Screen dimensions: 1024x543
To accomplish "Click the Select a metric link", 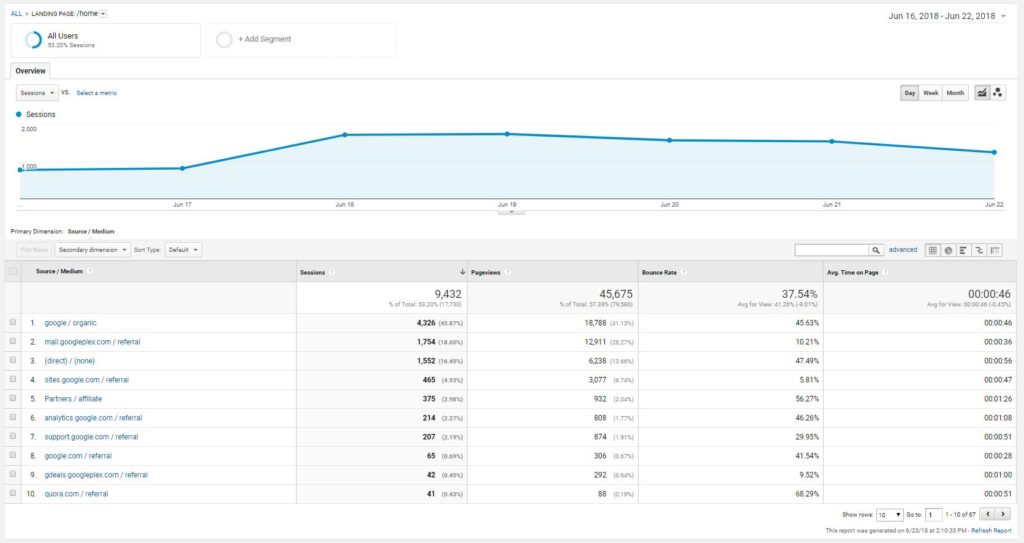I will tap(97, 93).
